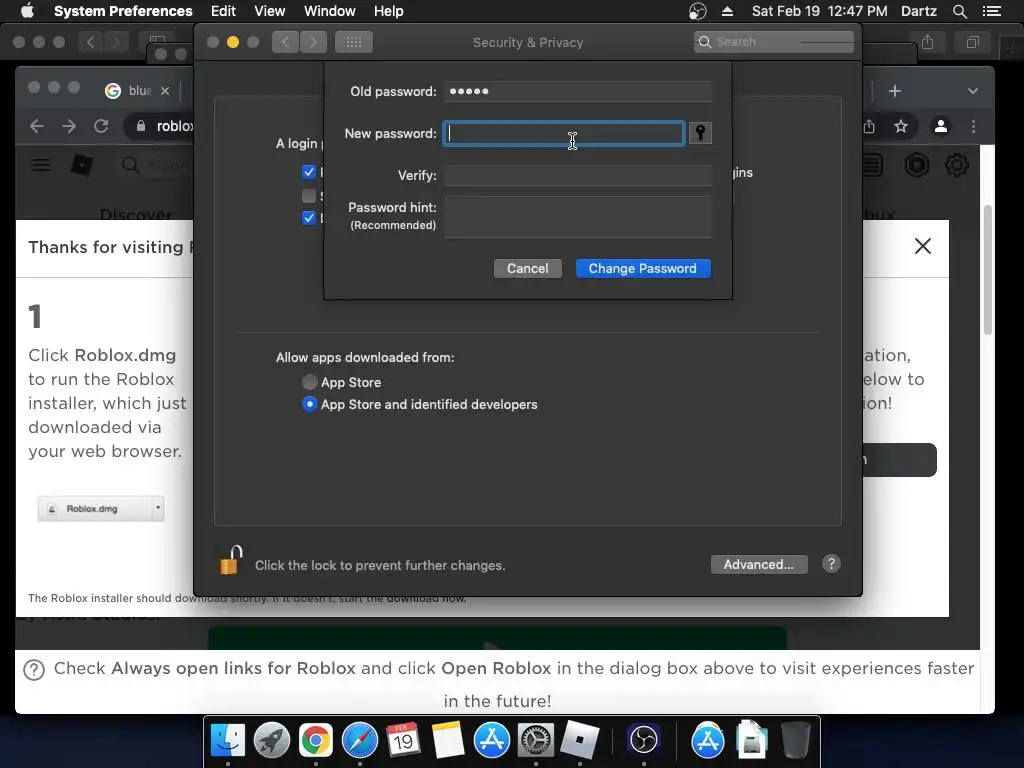Reload the page in Chrome window

tap(101, 126)
